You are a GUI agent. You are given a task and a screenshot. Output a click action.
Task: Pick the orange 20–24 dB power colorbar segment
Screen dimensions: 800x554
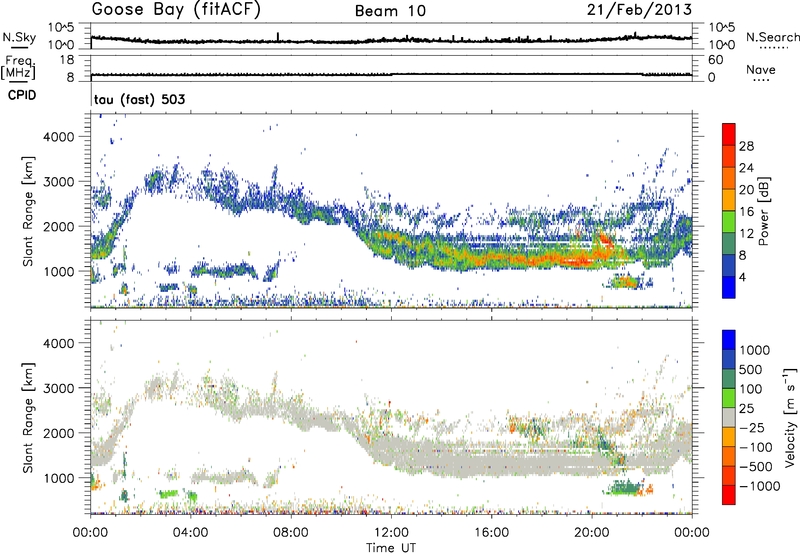(729, 178)
